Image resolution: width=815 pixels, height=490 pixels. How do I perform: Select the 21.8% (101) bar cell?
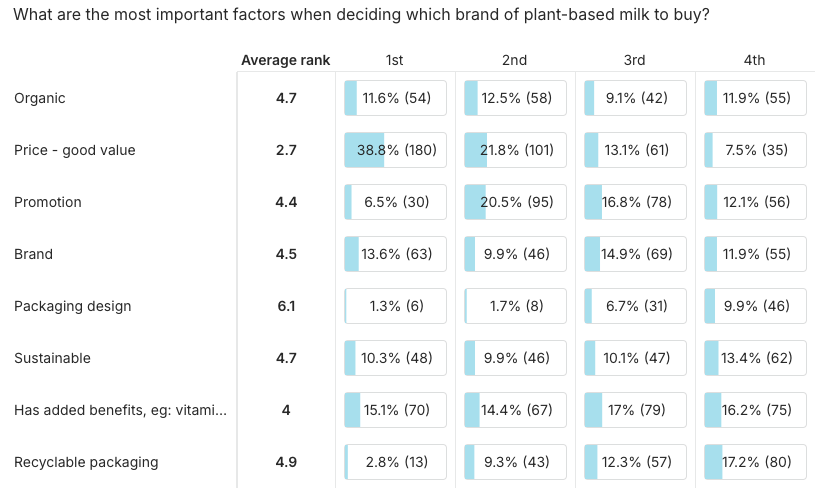point(515,150)
